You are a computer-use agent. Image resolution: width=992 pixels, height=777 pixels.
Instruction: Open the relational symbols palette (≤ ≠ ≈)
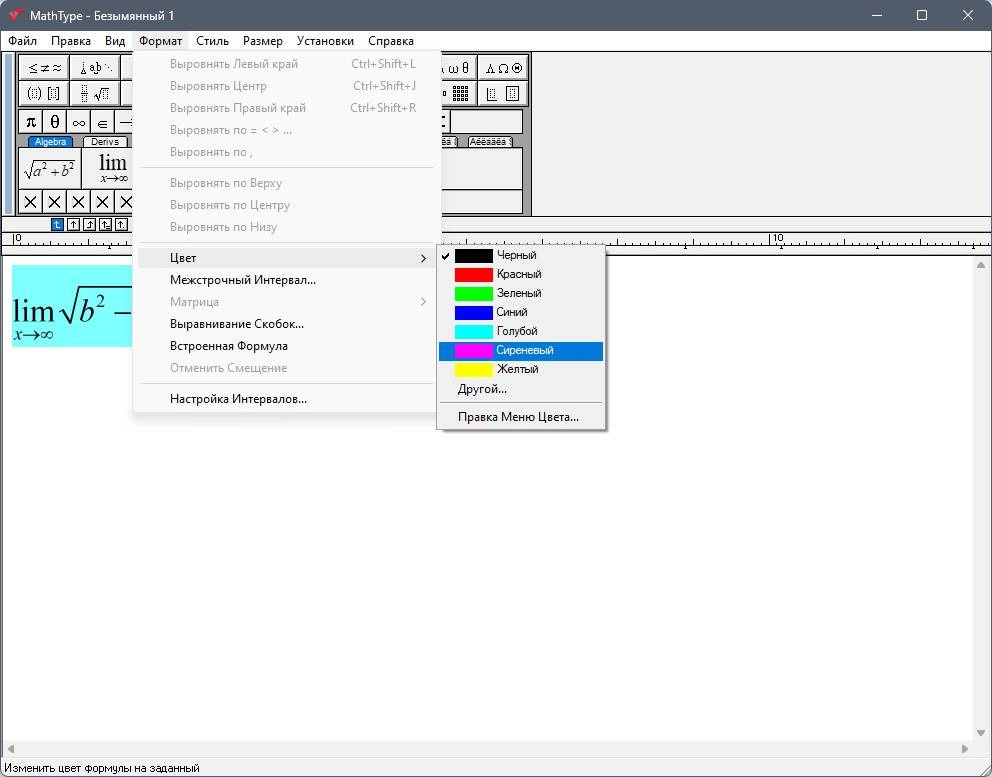click(44, 68)
